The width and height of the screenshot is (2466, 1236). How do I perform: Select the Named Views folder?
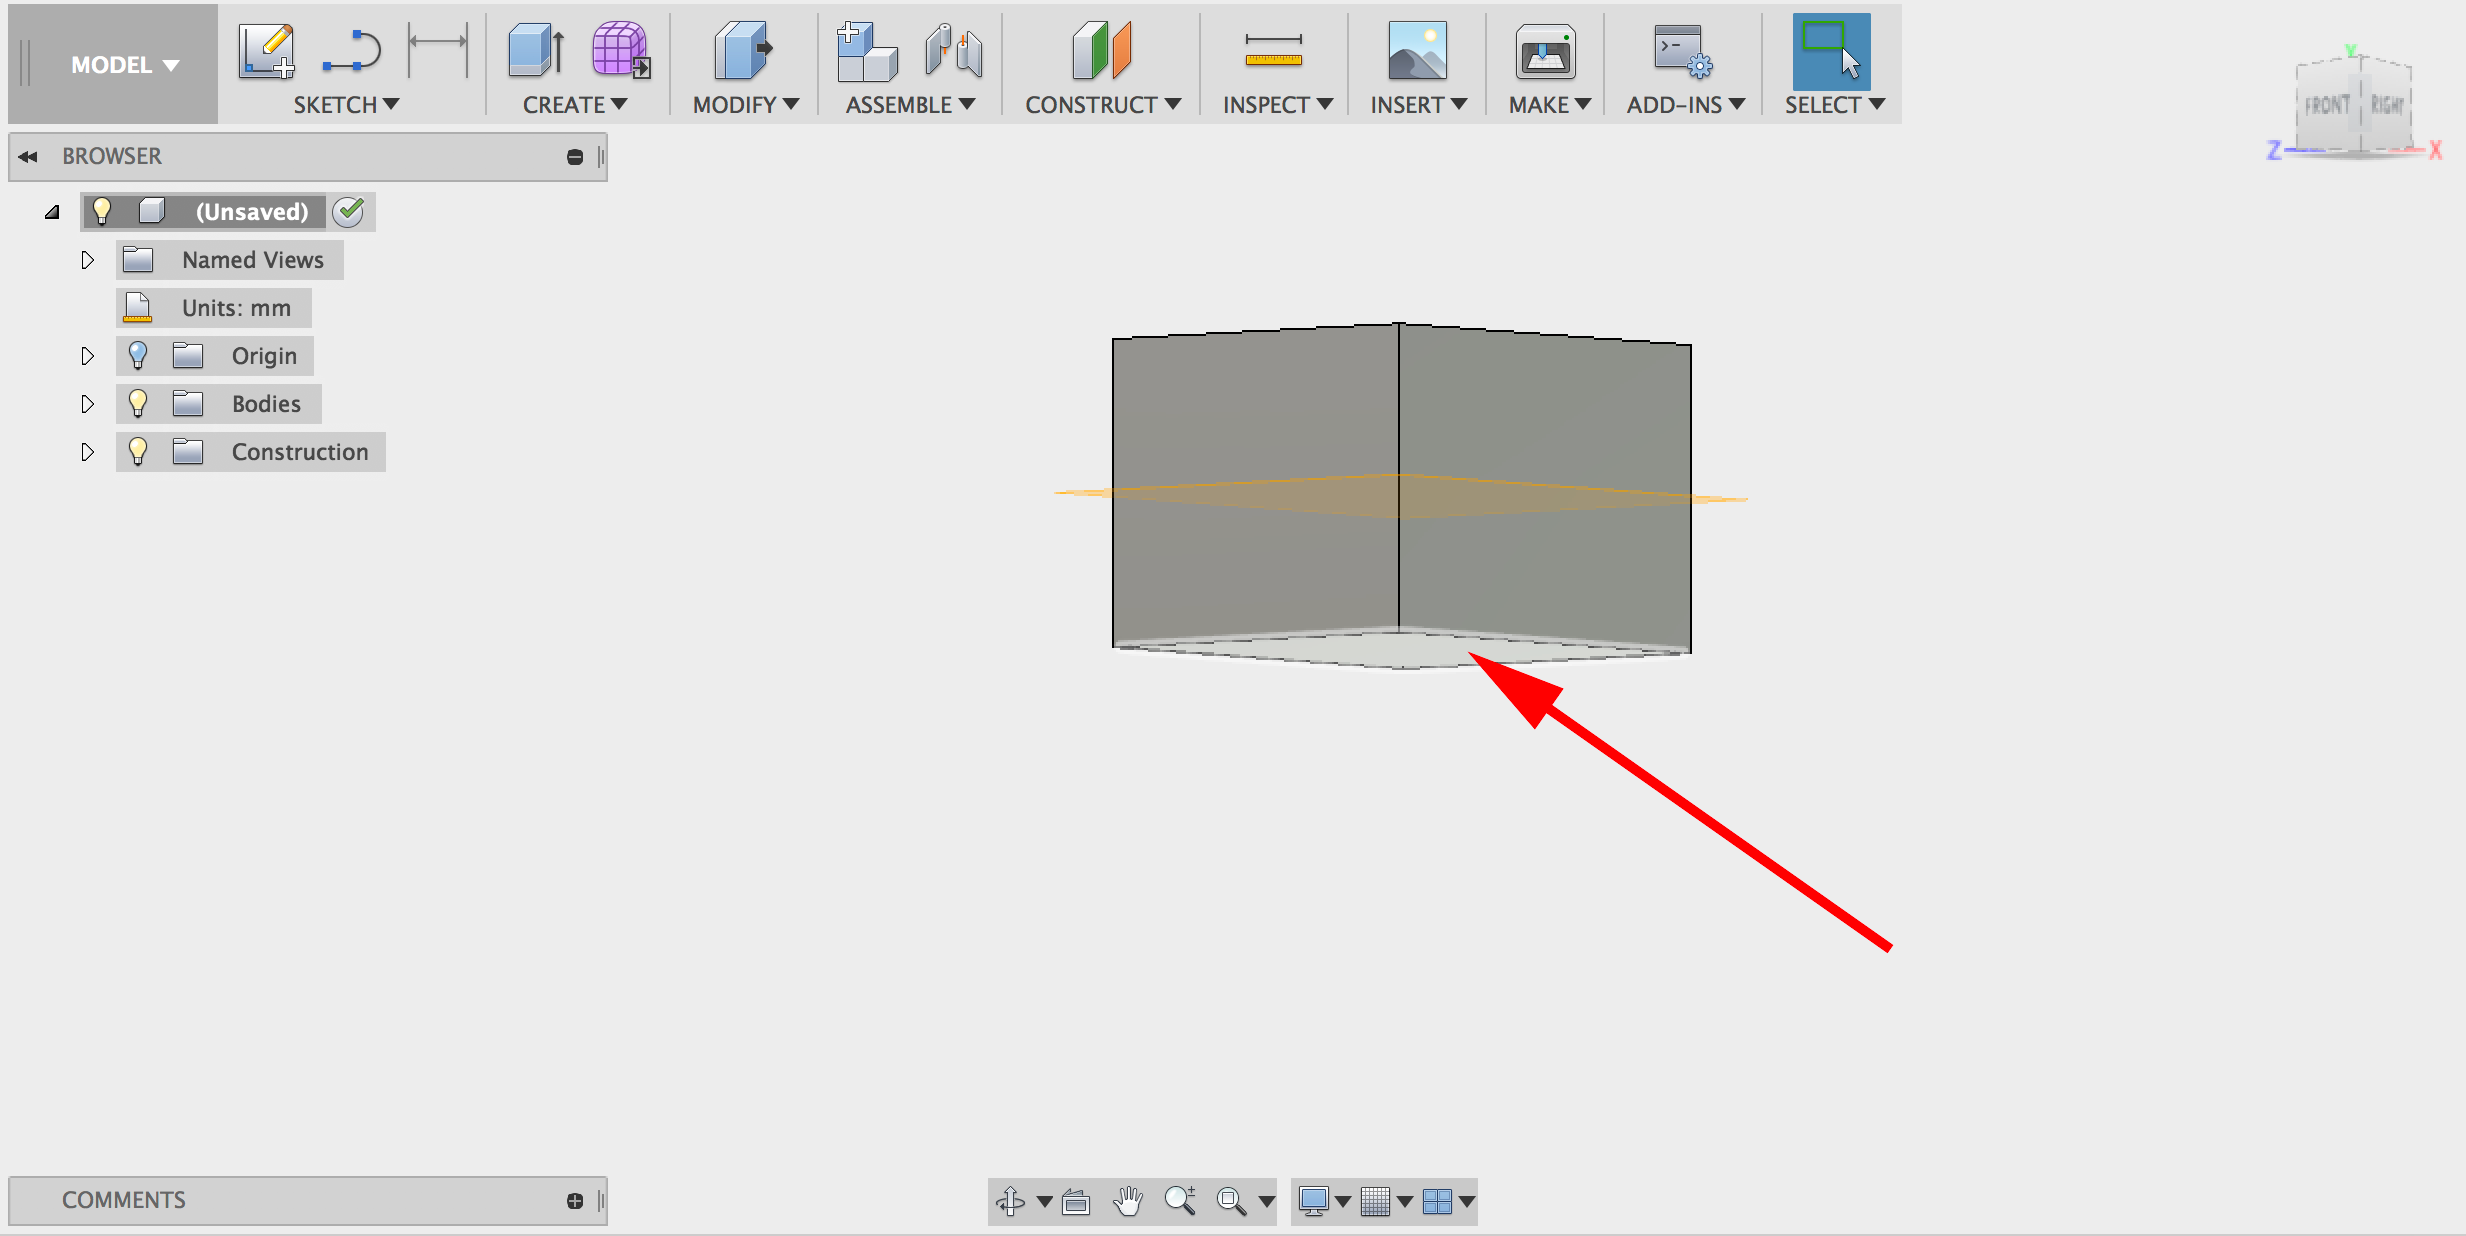[x=230, y=260]
